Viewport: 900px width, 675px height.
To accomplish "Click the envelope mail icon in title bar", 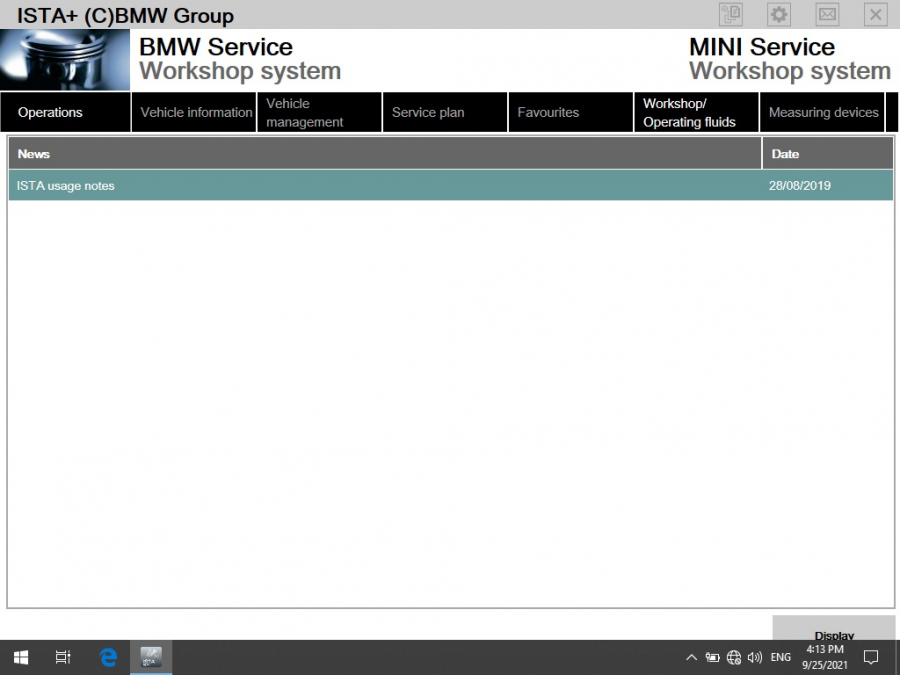I will (827, 14).
